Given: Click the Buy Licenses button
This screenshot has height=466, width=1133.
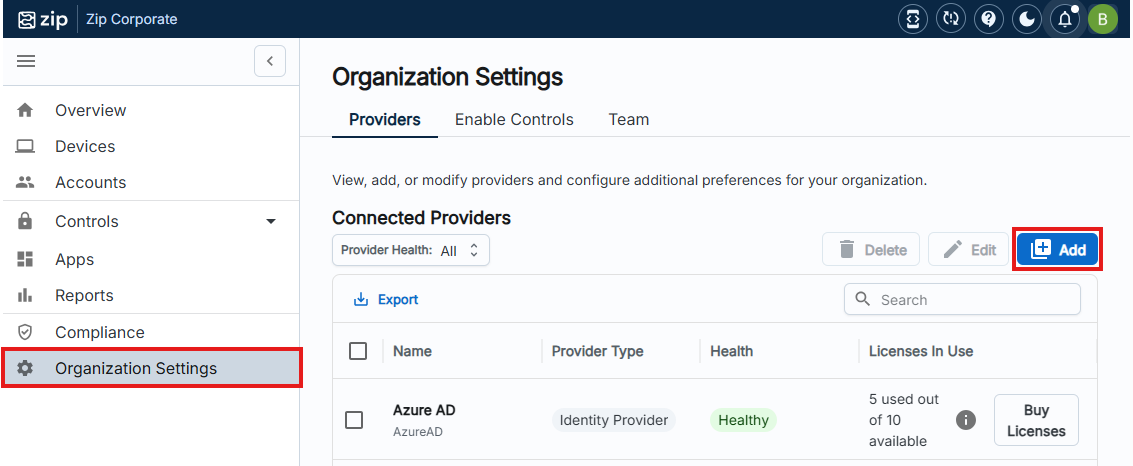Looking at the screenshot, I should tap(1036, 420).
